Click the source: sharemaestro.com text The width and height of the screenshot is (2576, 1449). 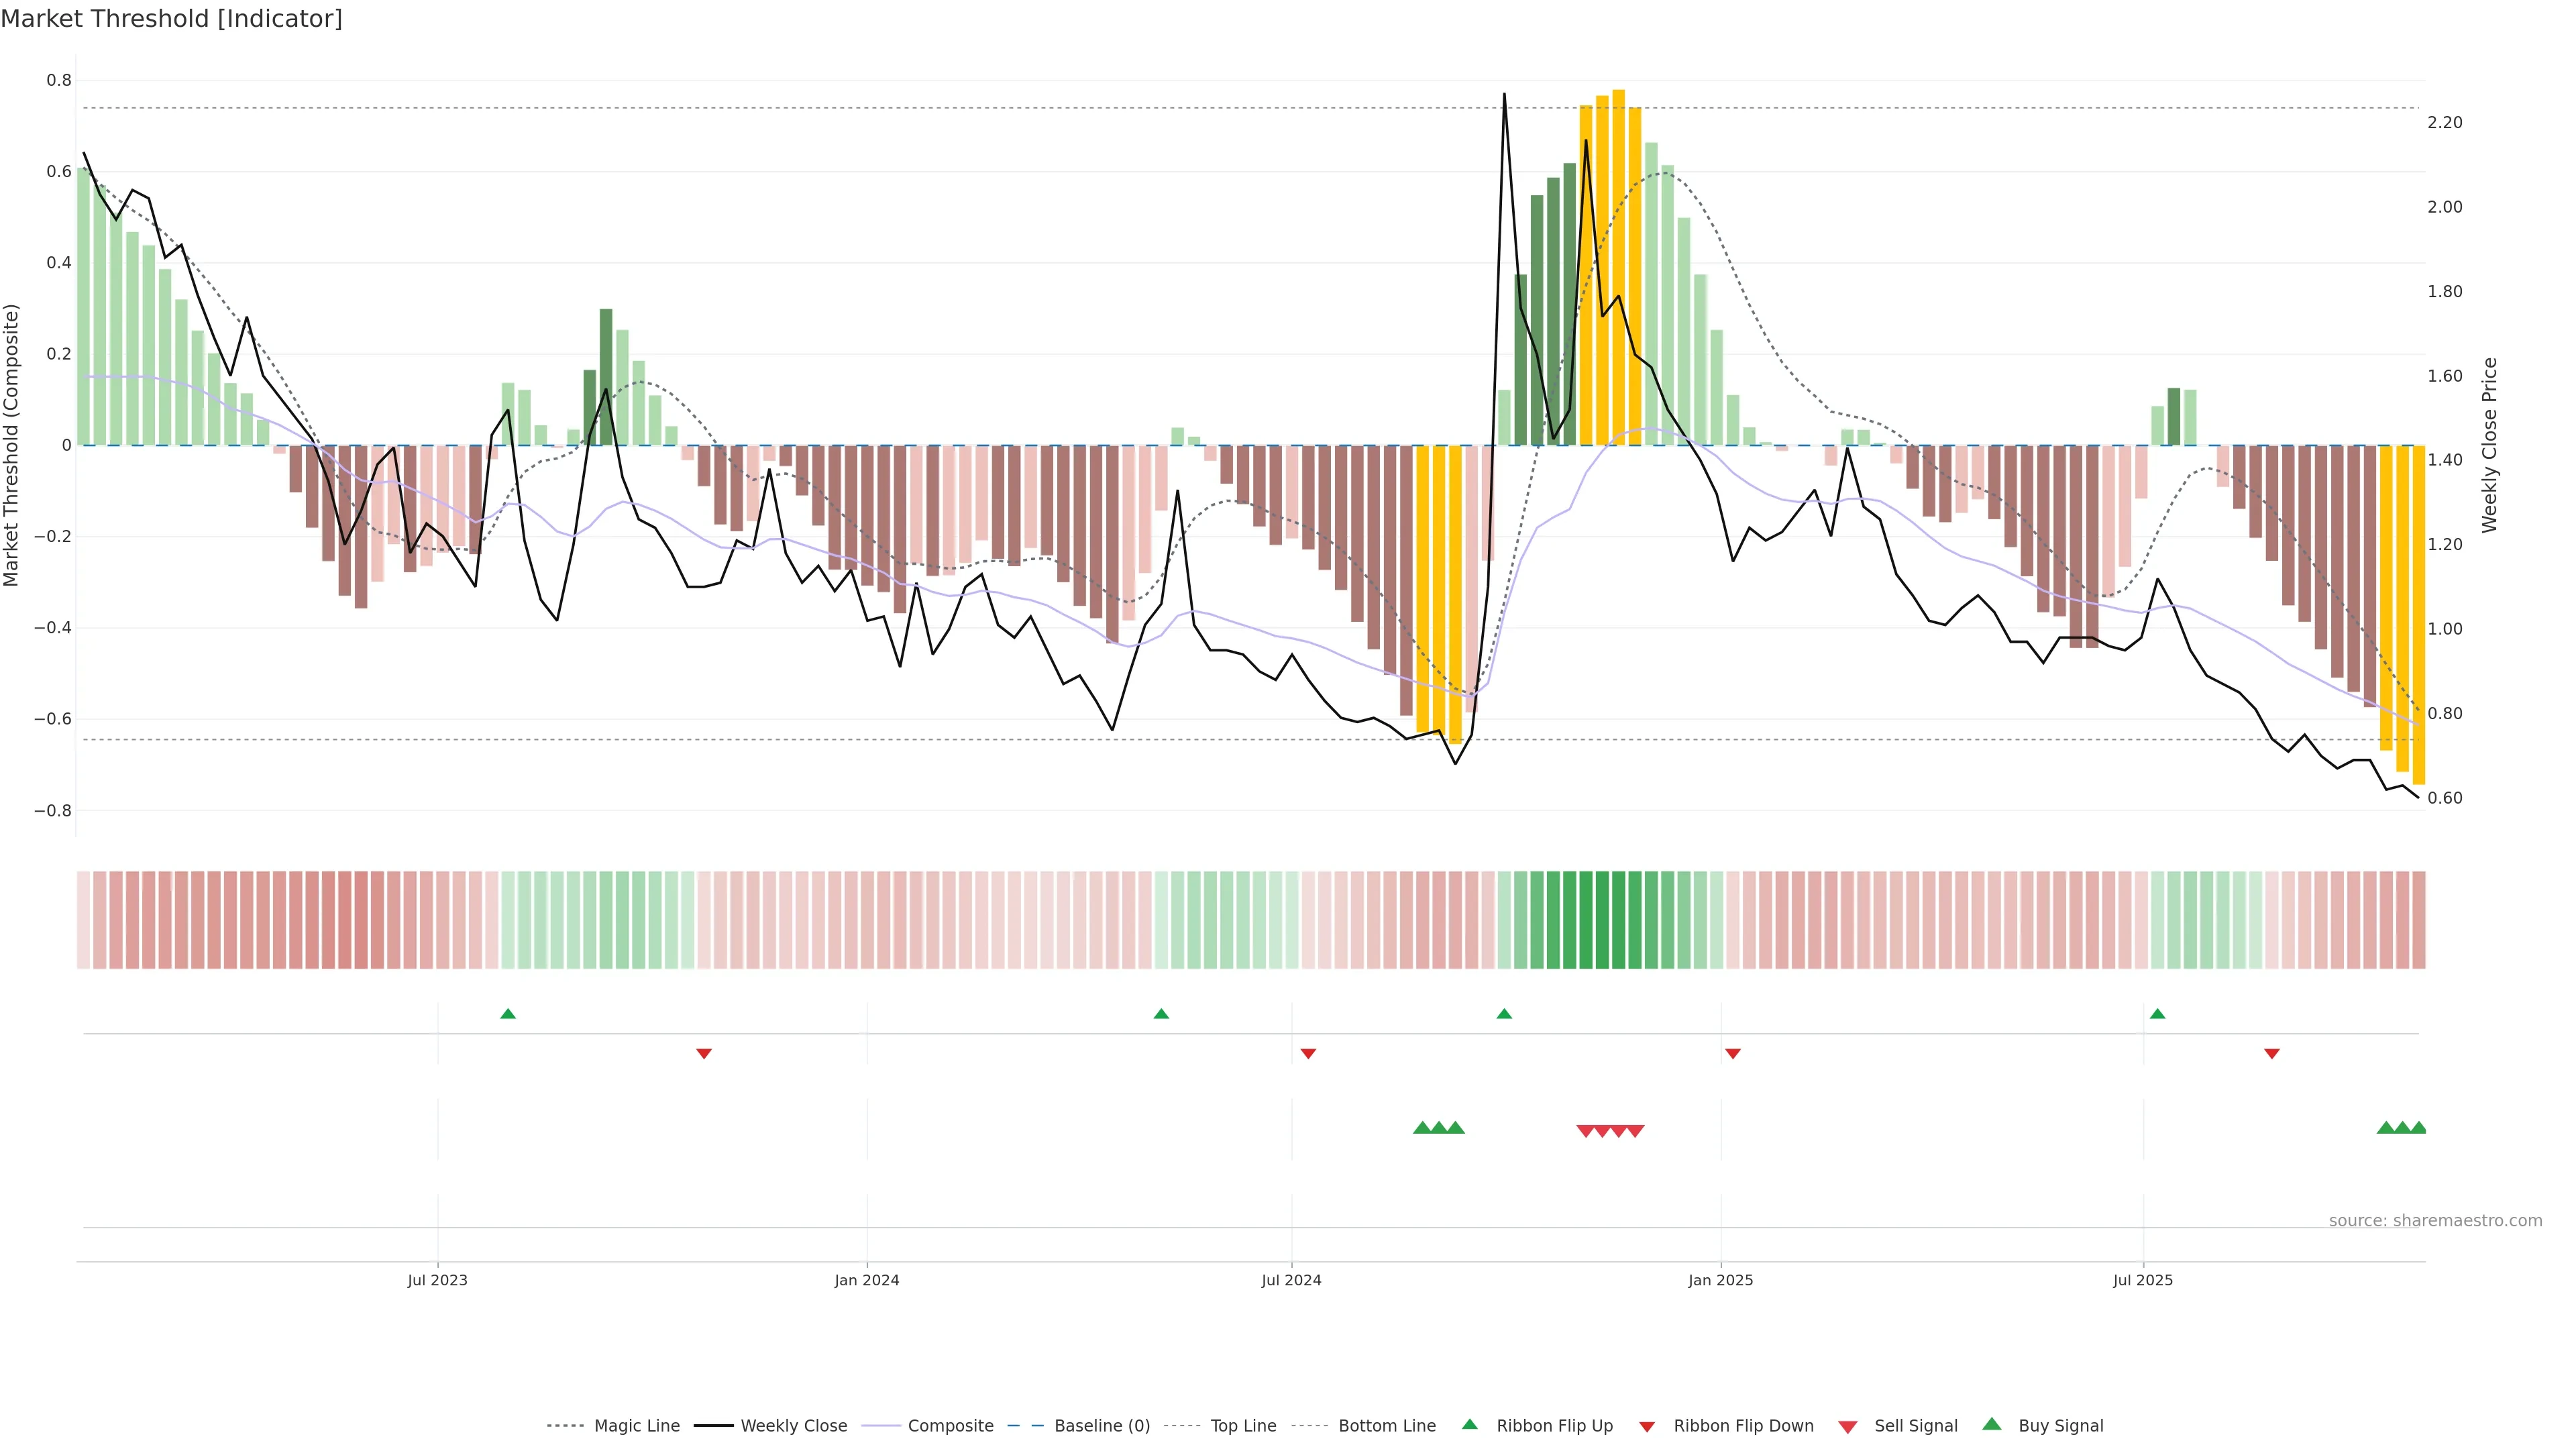coord(2435,1221)
